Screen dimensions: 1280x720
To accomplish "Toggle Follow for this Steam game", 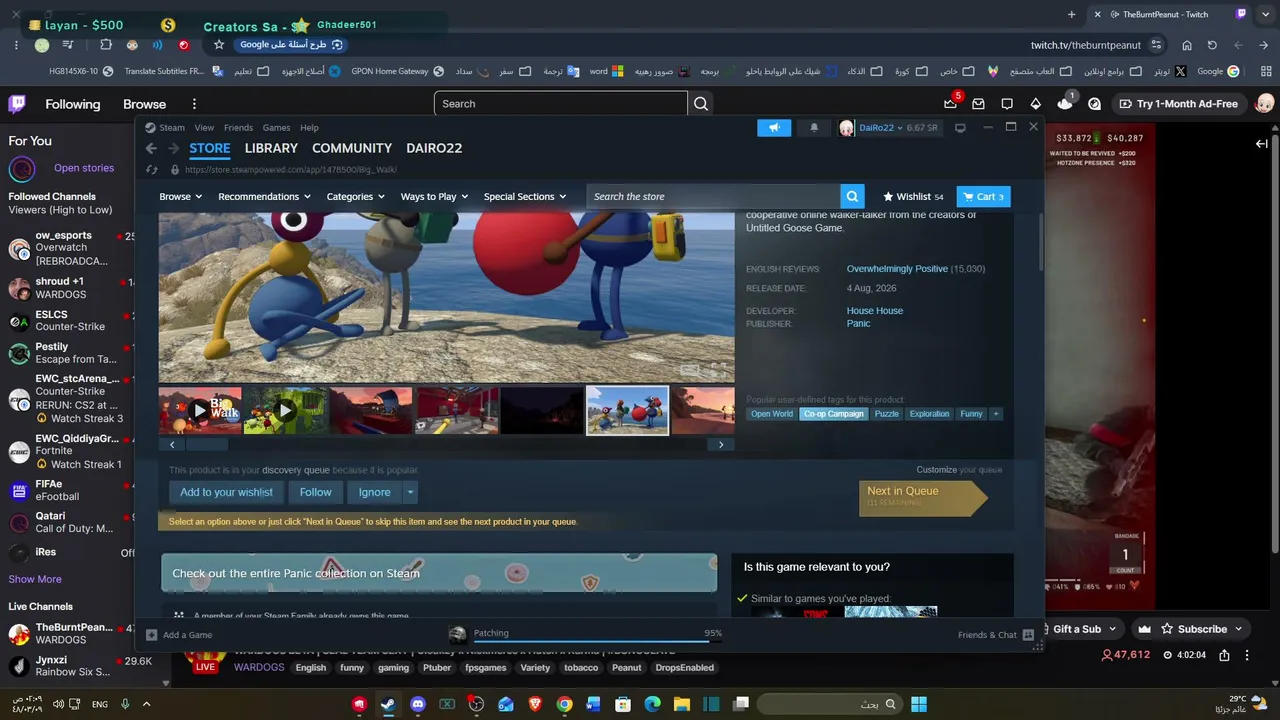I will point(315,492).
